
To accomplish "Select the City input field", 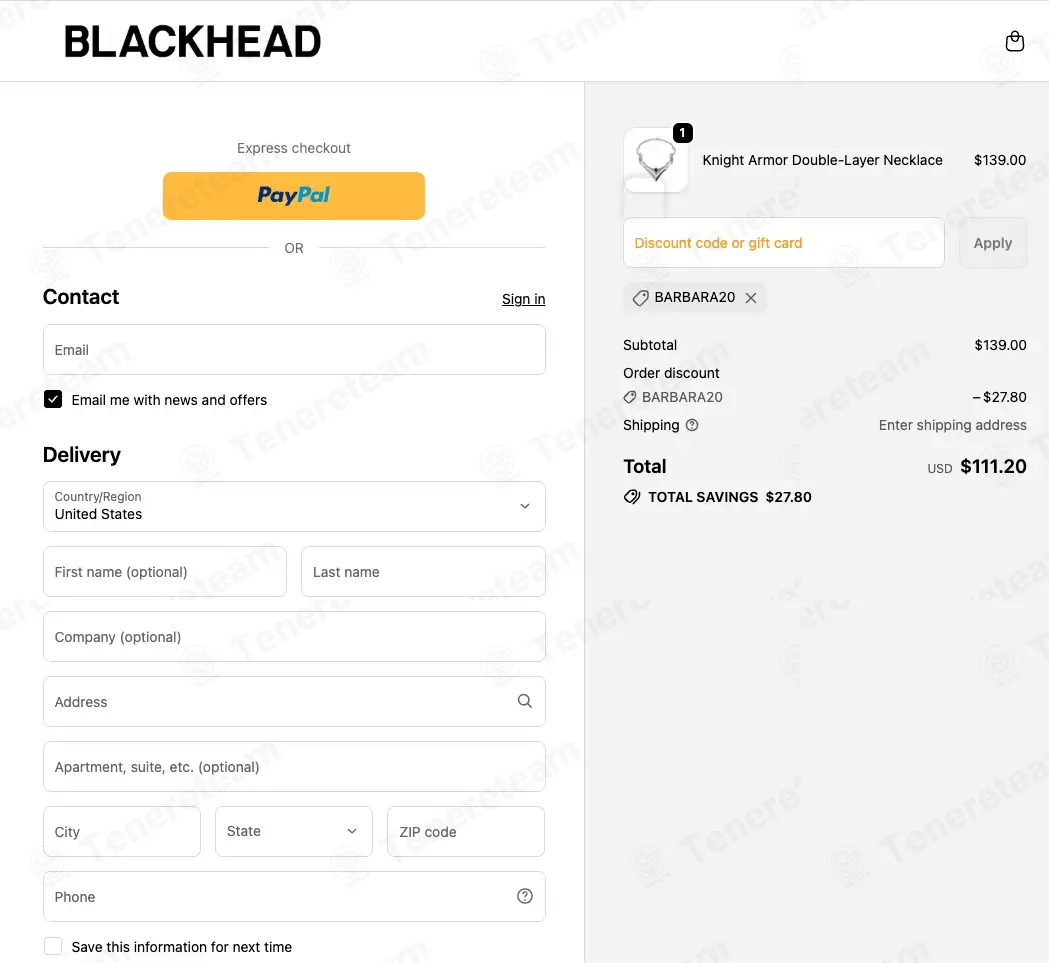I will coord(122,831).
